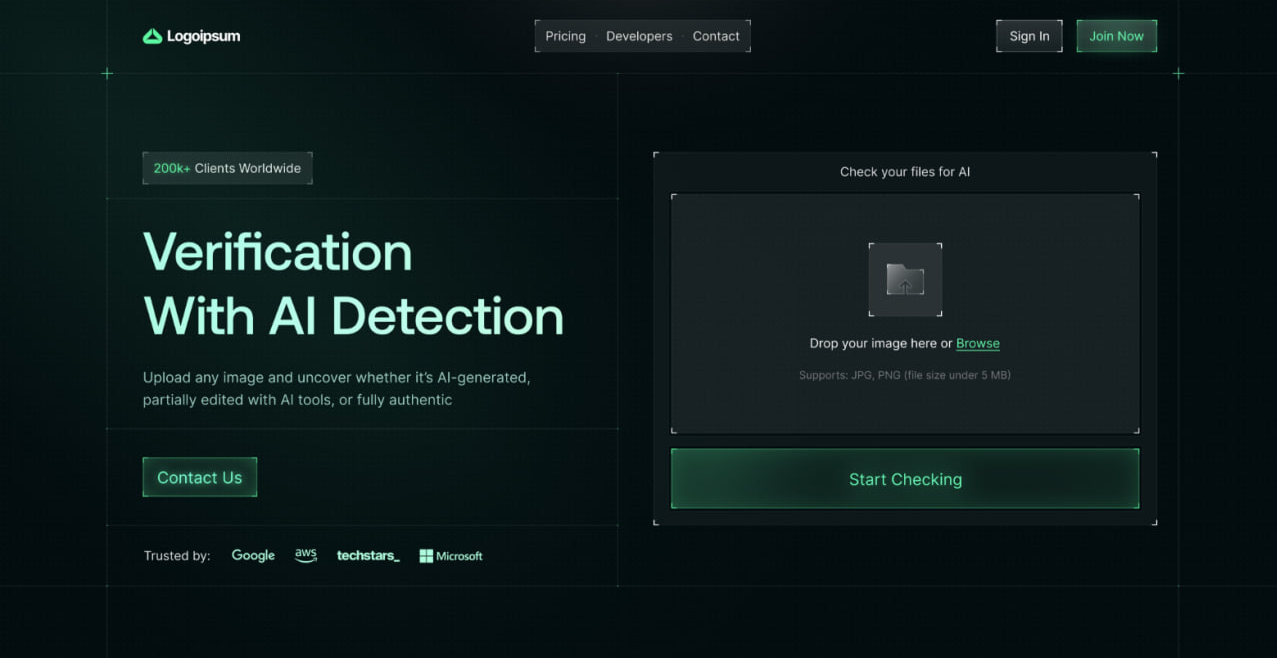This screenshot has width=1277, height=658.
Task: Click the Logoipsum brand name text
Action: [203, 37]
